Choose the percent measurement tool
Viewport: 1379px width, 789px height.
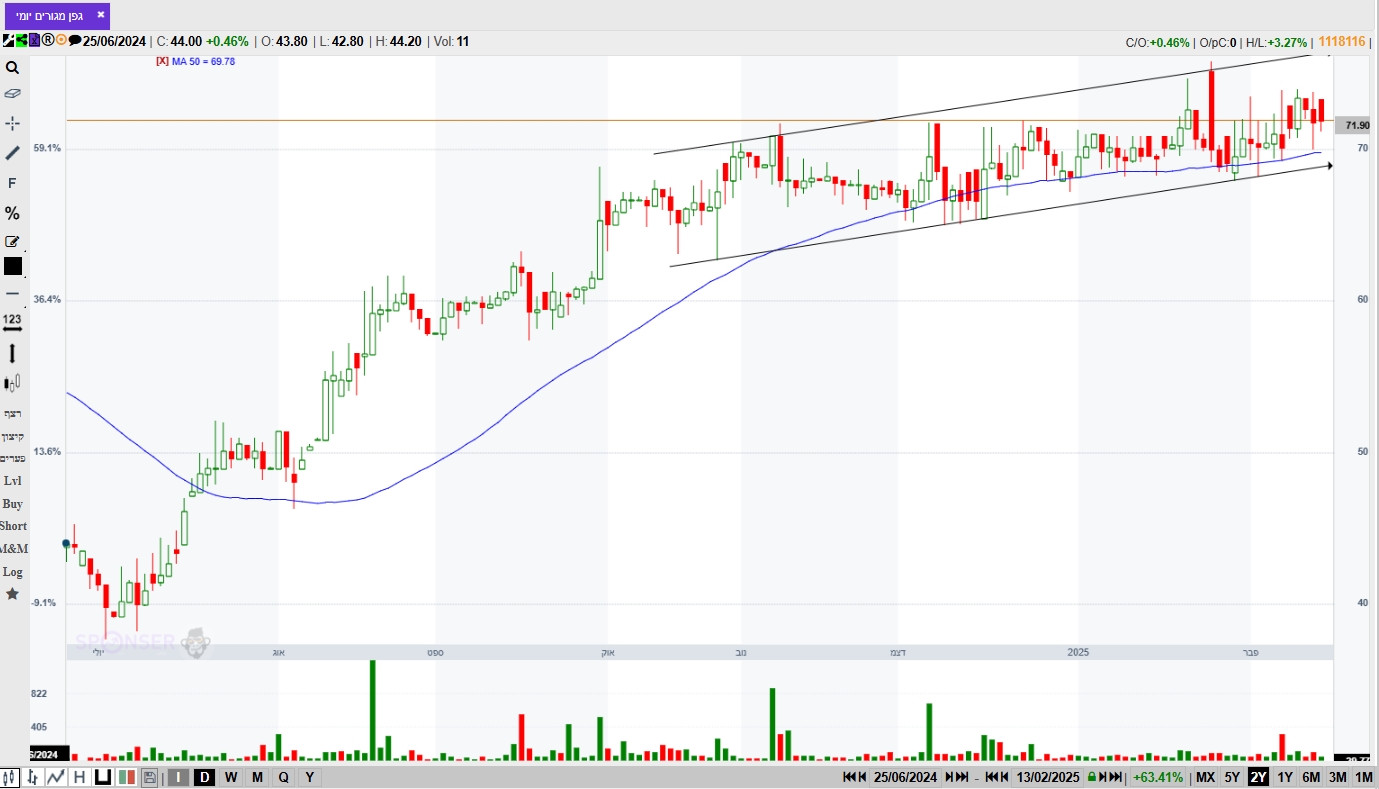pos(12,213)
